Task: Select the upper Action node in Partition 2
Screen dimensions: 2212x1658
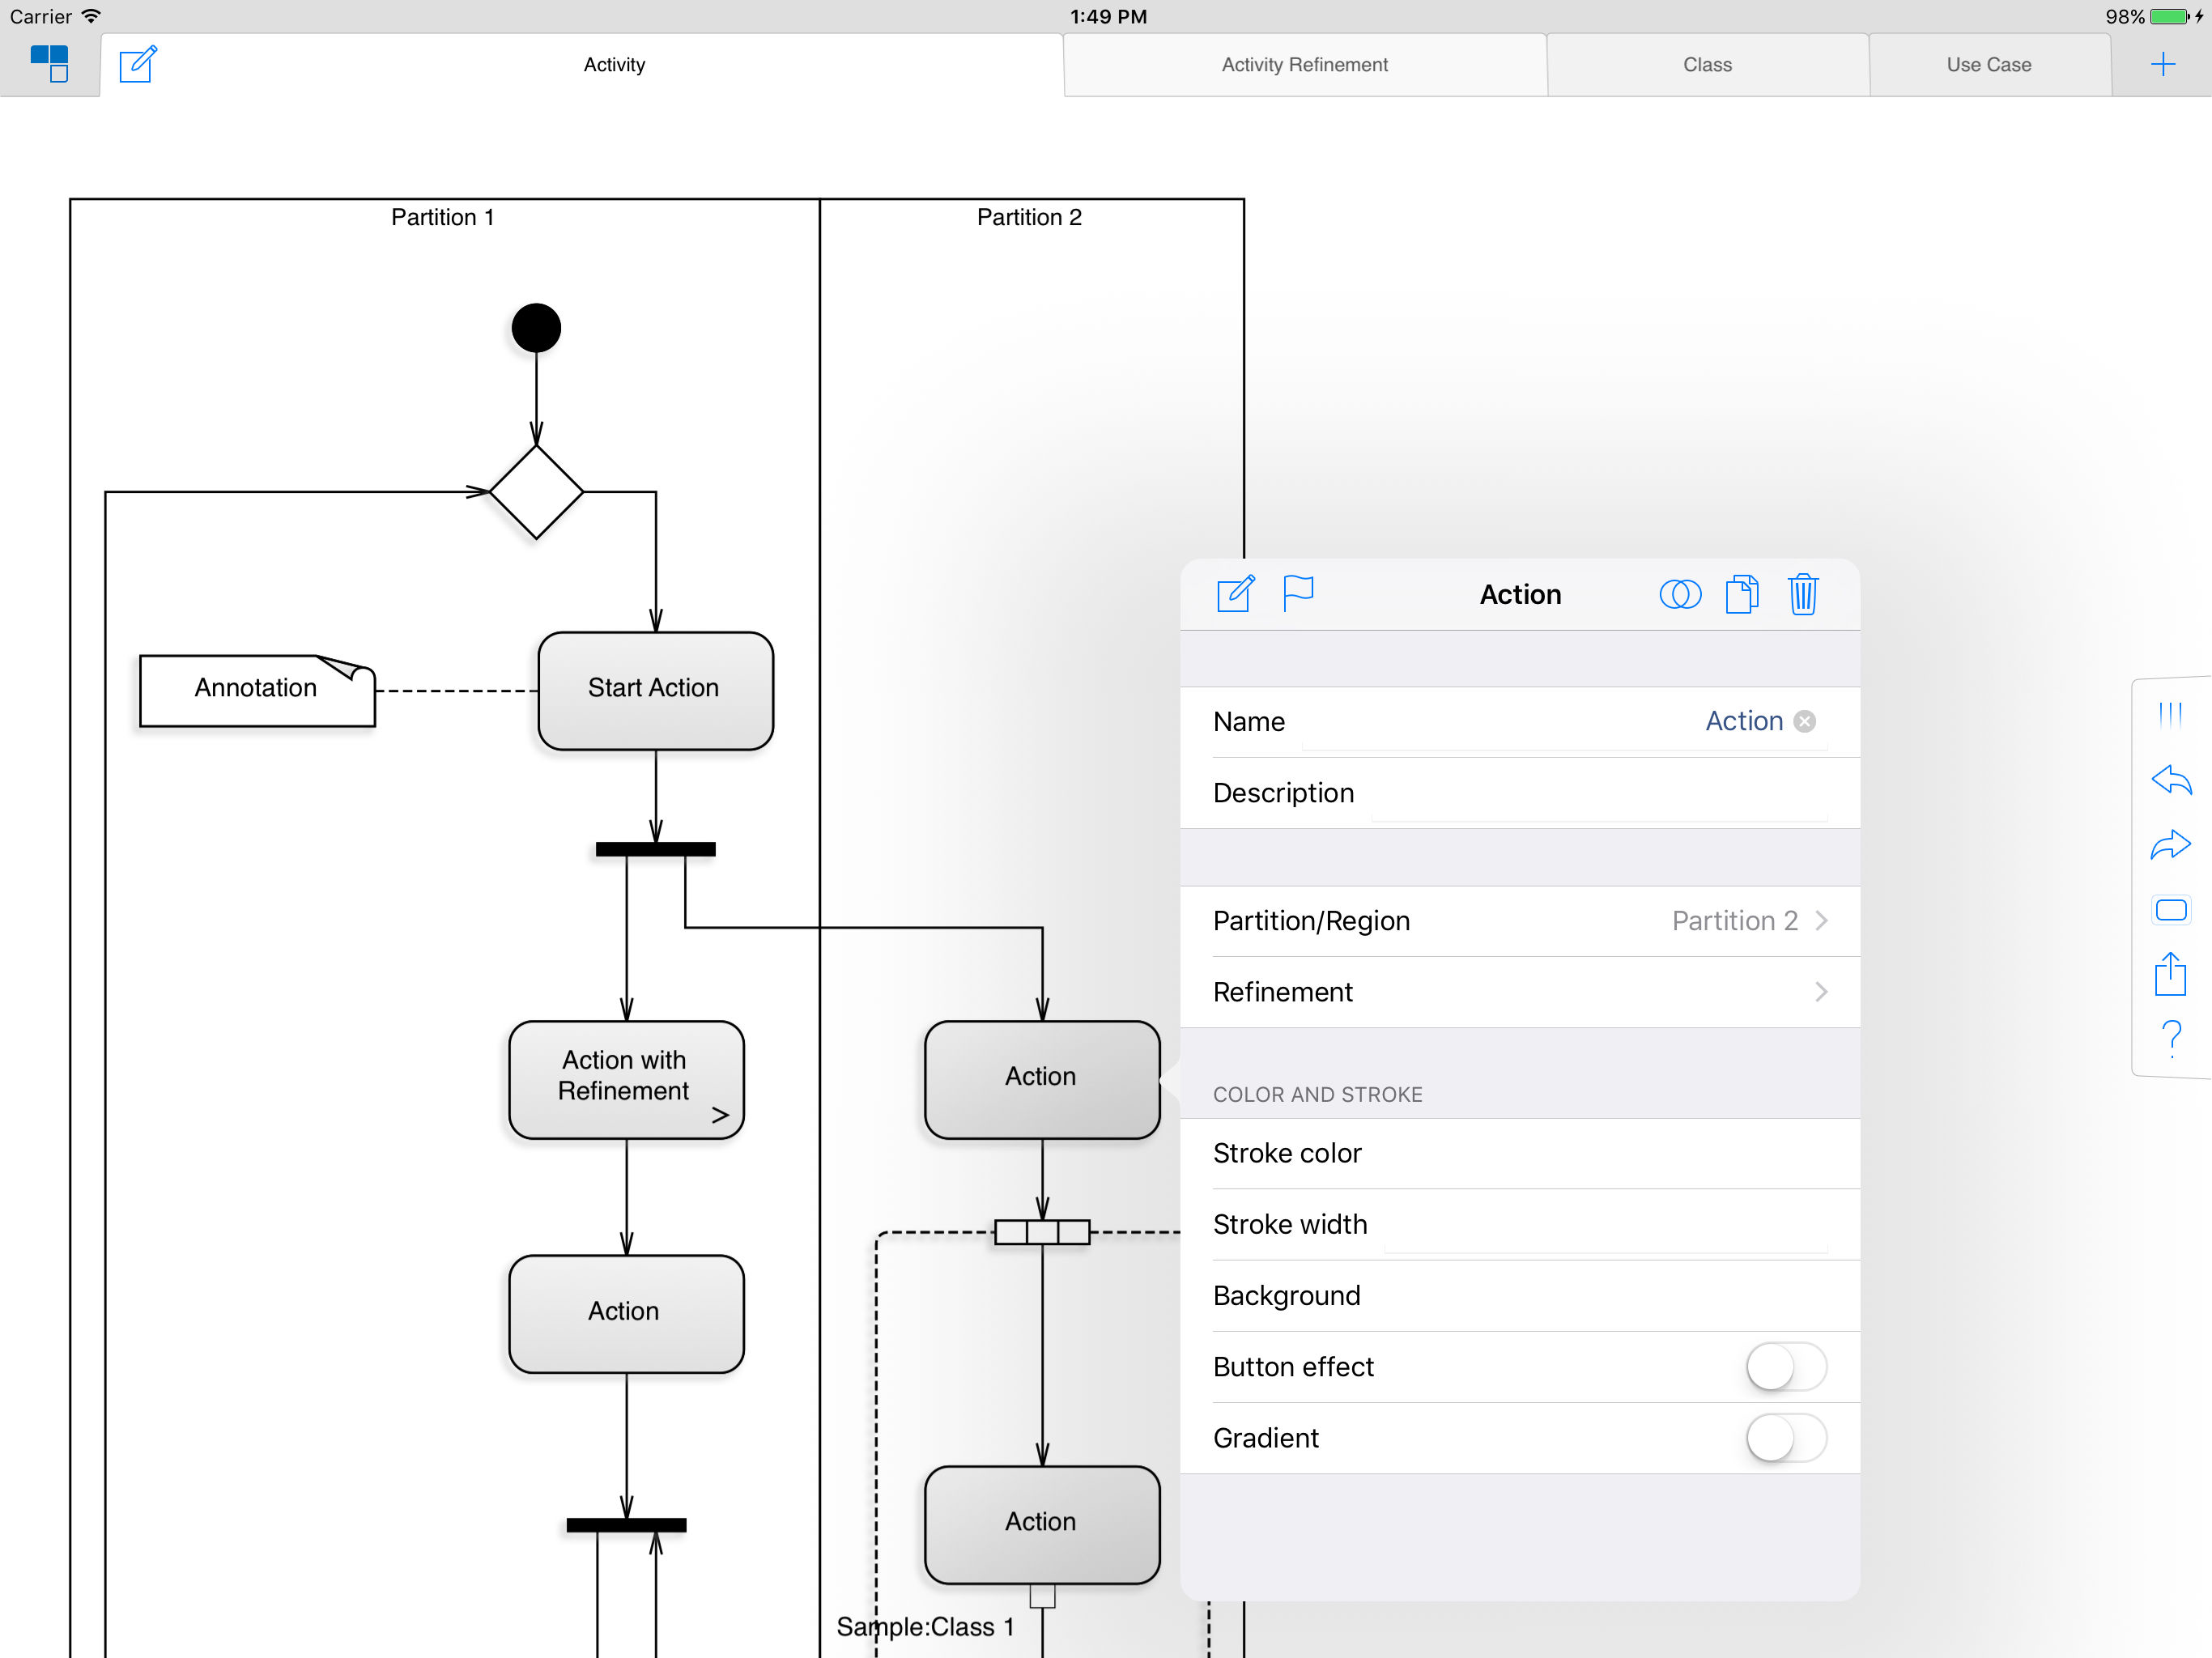Action: coord(1042,1080)
